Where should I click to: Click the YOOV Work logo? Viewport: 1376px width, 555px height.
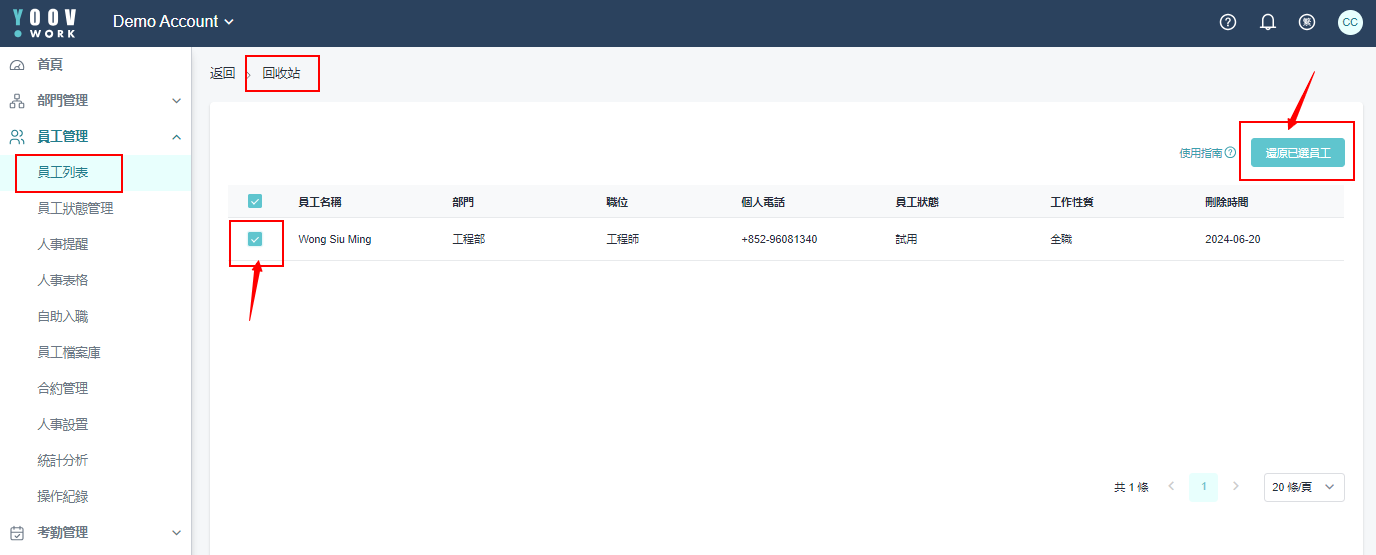coord(44,23)
